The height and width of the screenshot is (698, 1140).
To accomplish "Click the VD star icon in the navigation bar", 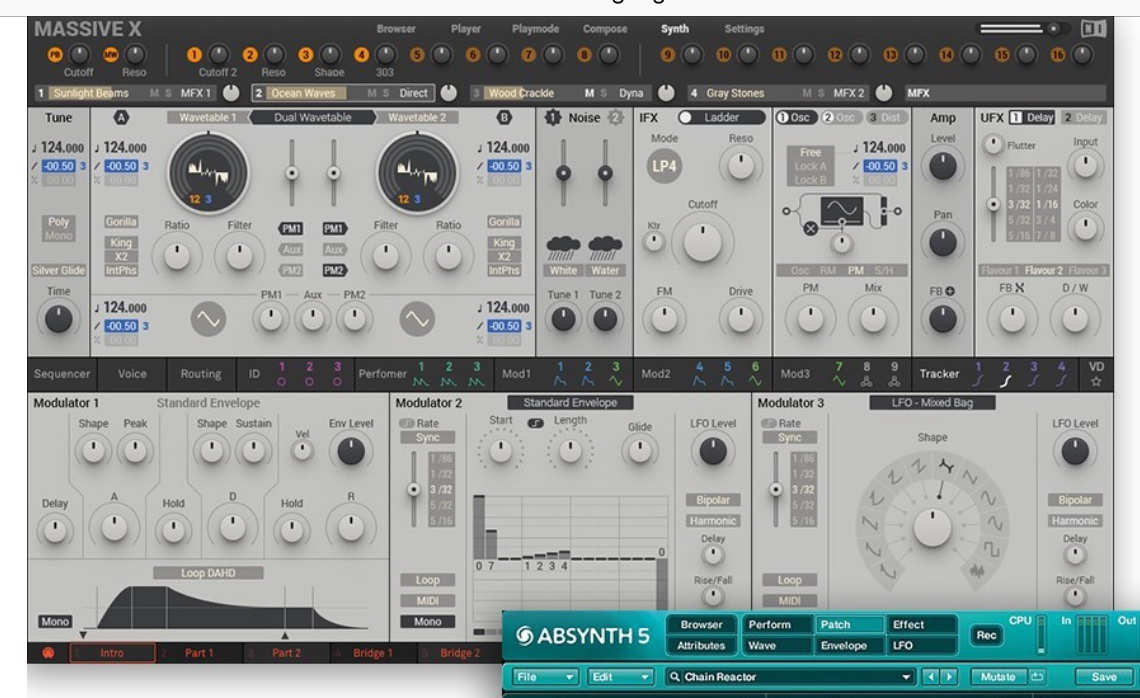I will 1096,381.
